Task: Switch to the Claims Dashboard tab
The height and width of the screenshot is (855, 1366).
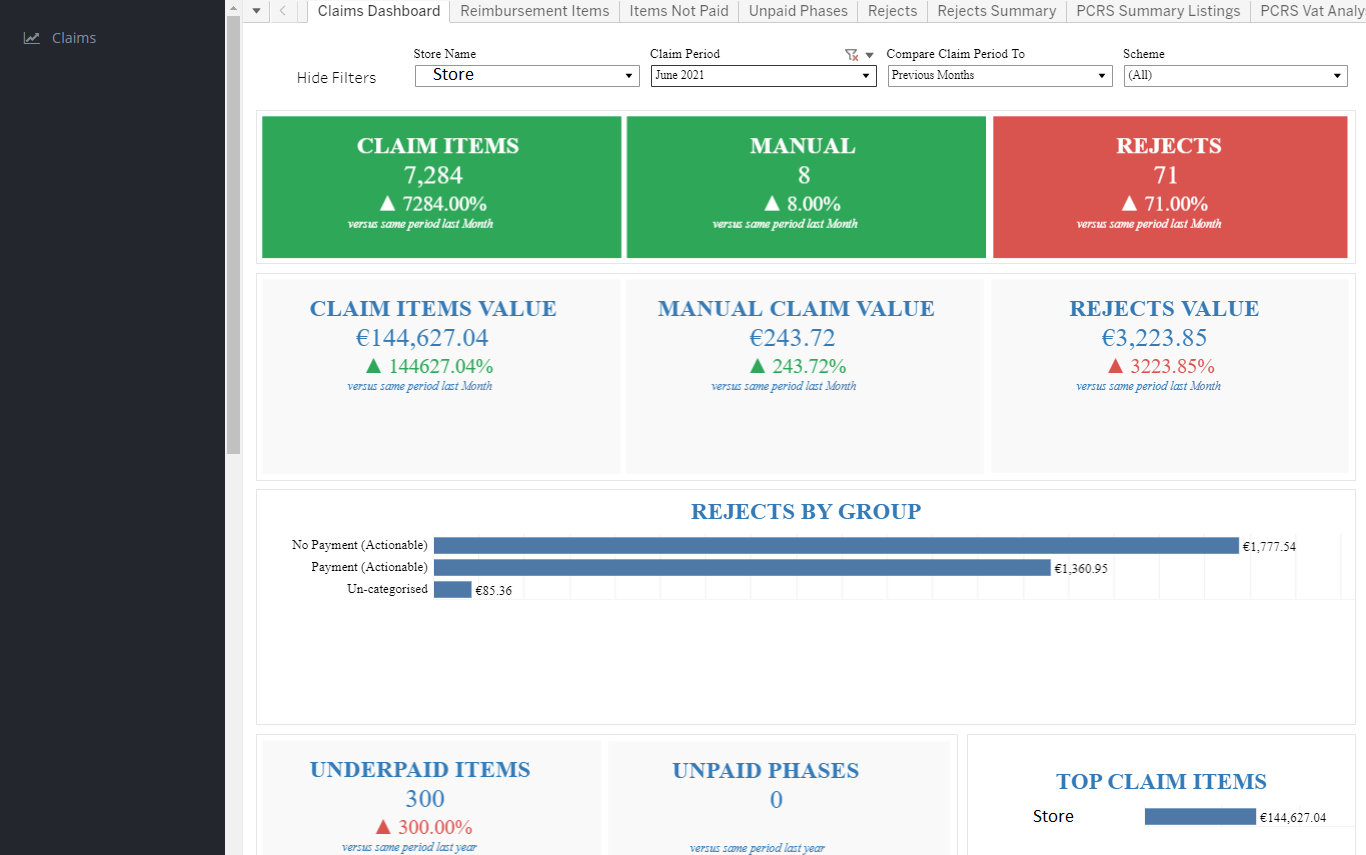Action: [379, 11]
